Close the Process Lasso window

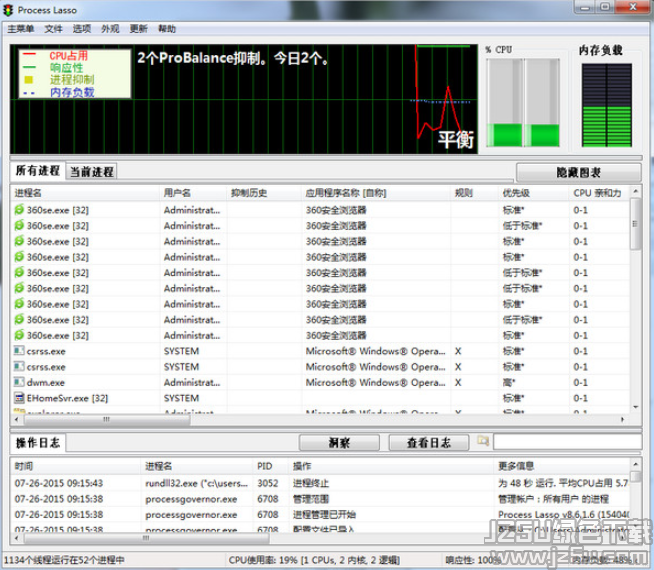point(633,7)
